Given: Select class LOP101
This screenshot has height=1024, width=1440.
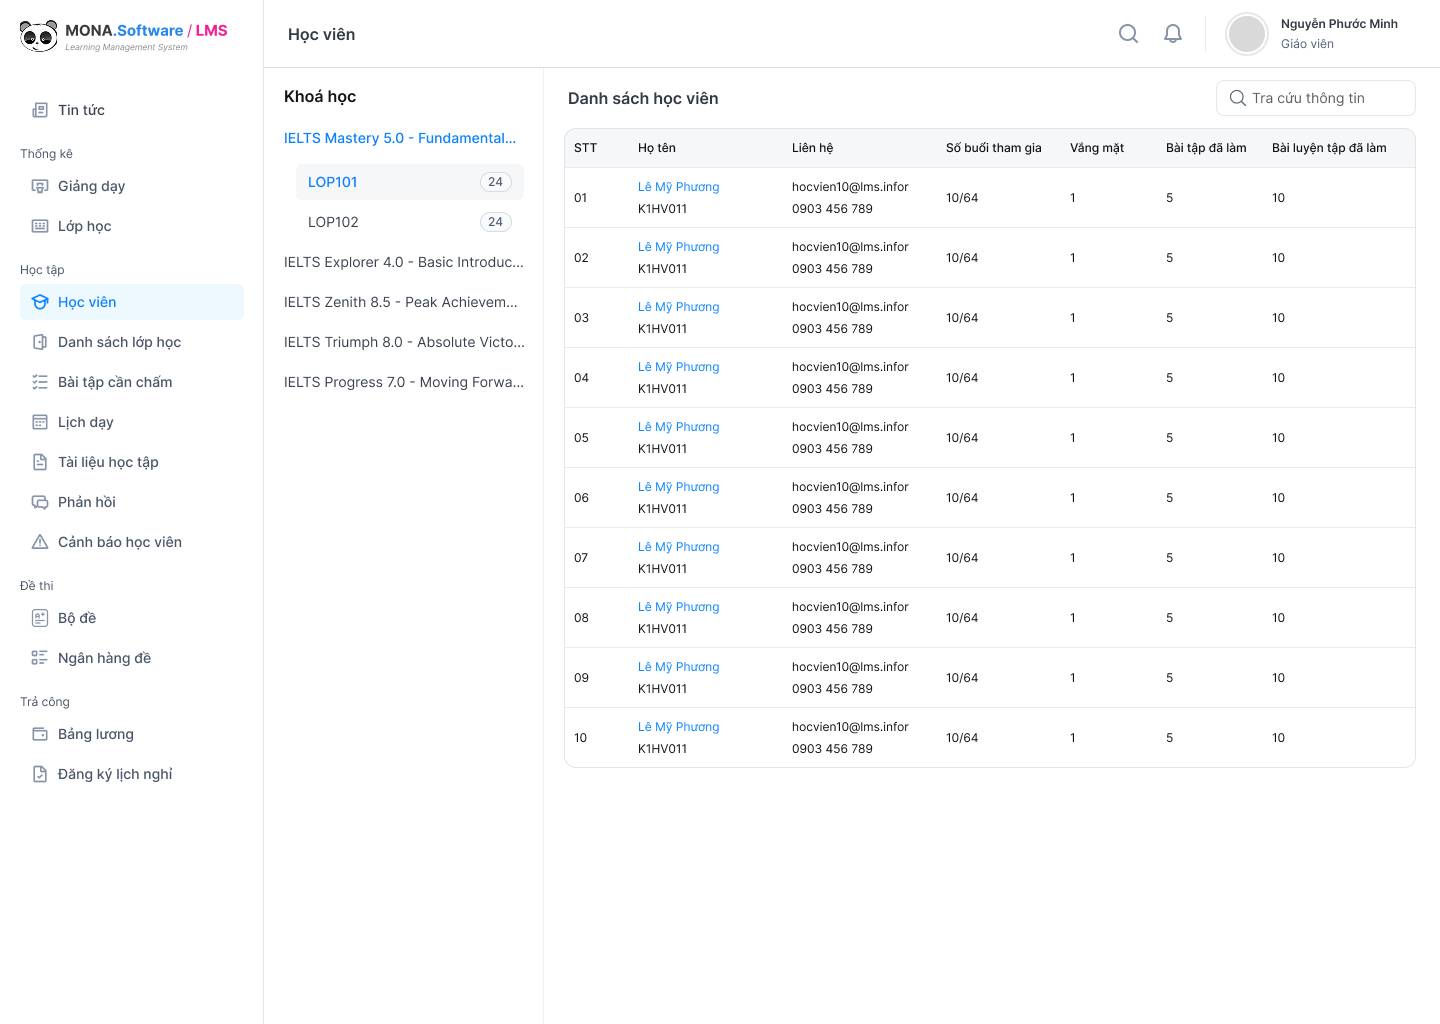Looking at the screenshot, I should point(410,182).
